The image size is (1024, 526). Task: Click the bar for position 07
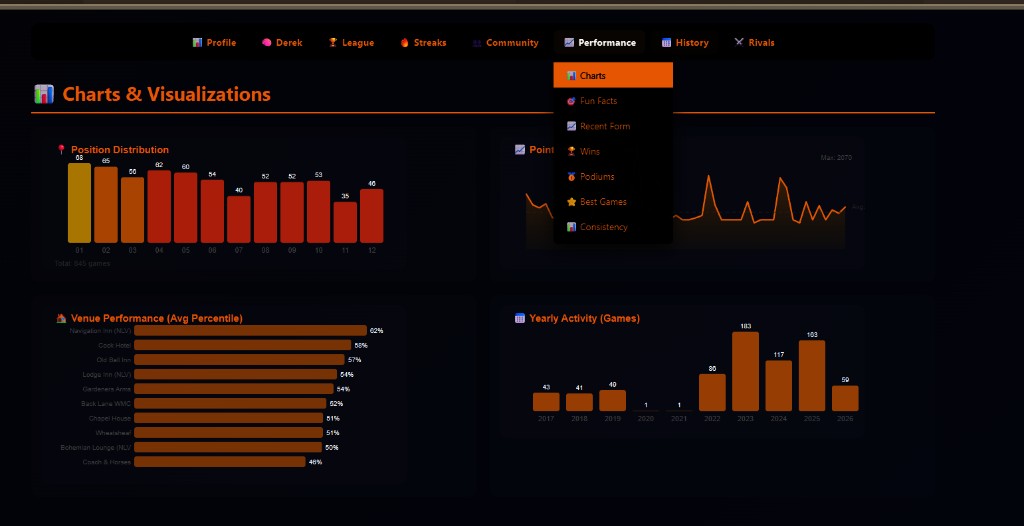(239, 220)
